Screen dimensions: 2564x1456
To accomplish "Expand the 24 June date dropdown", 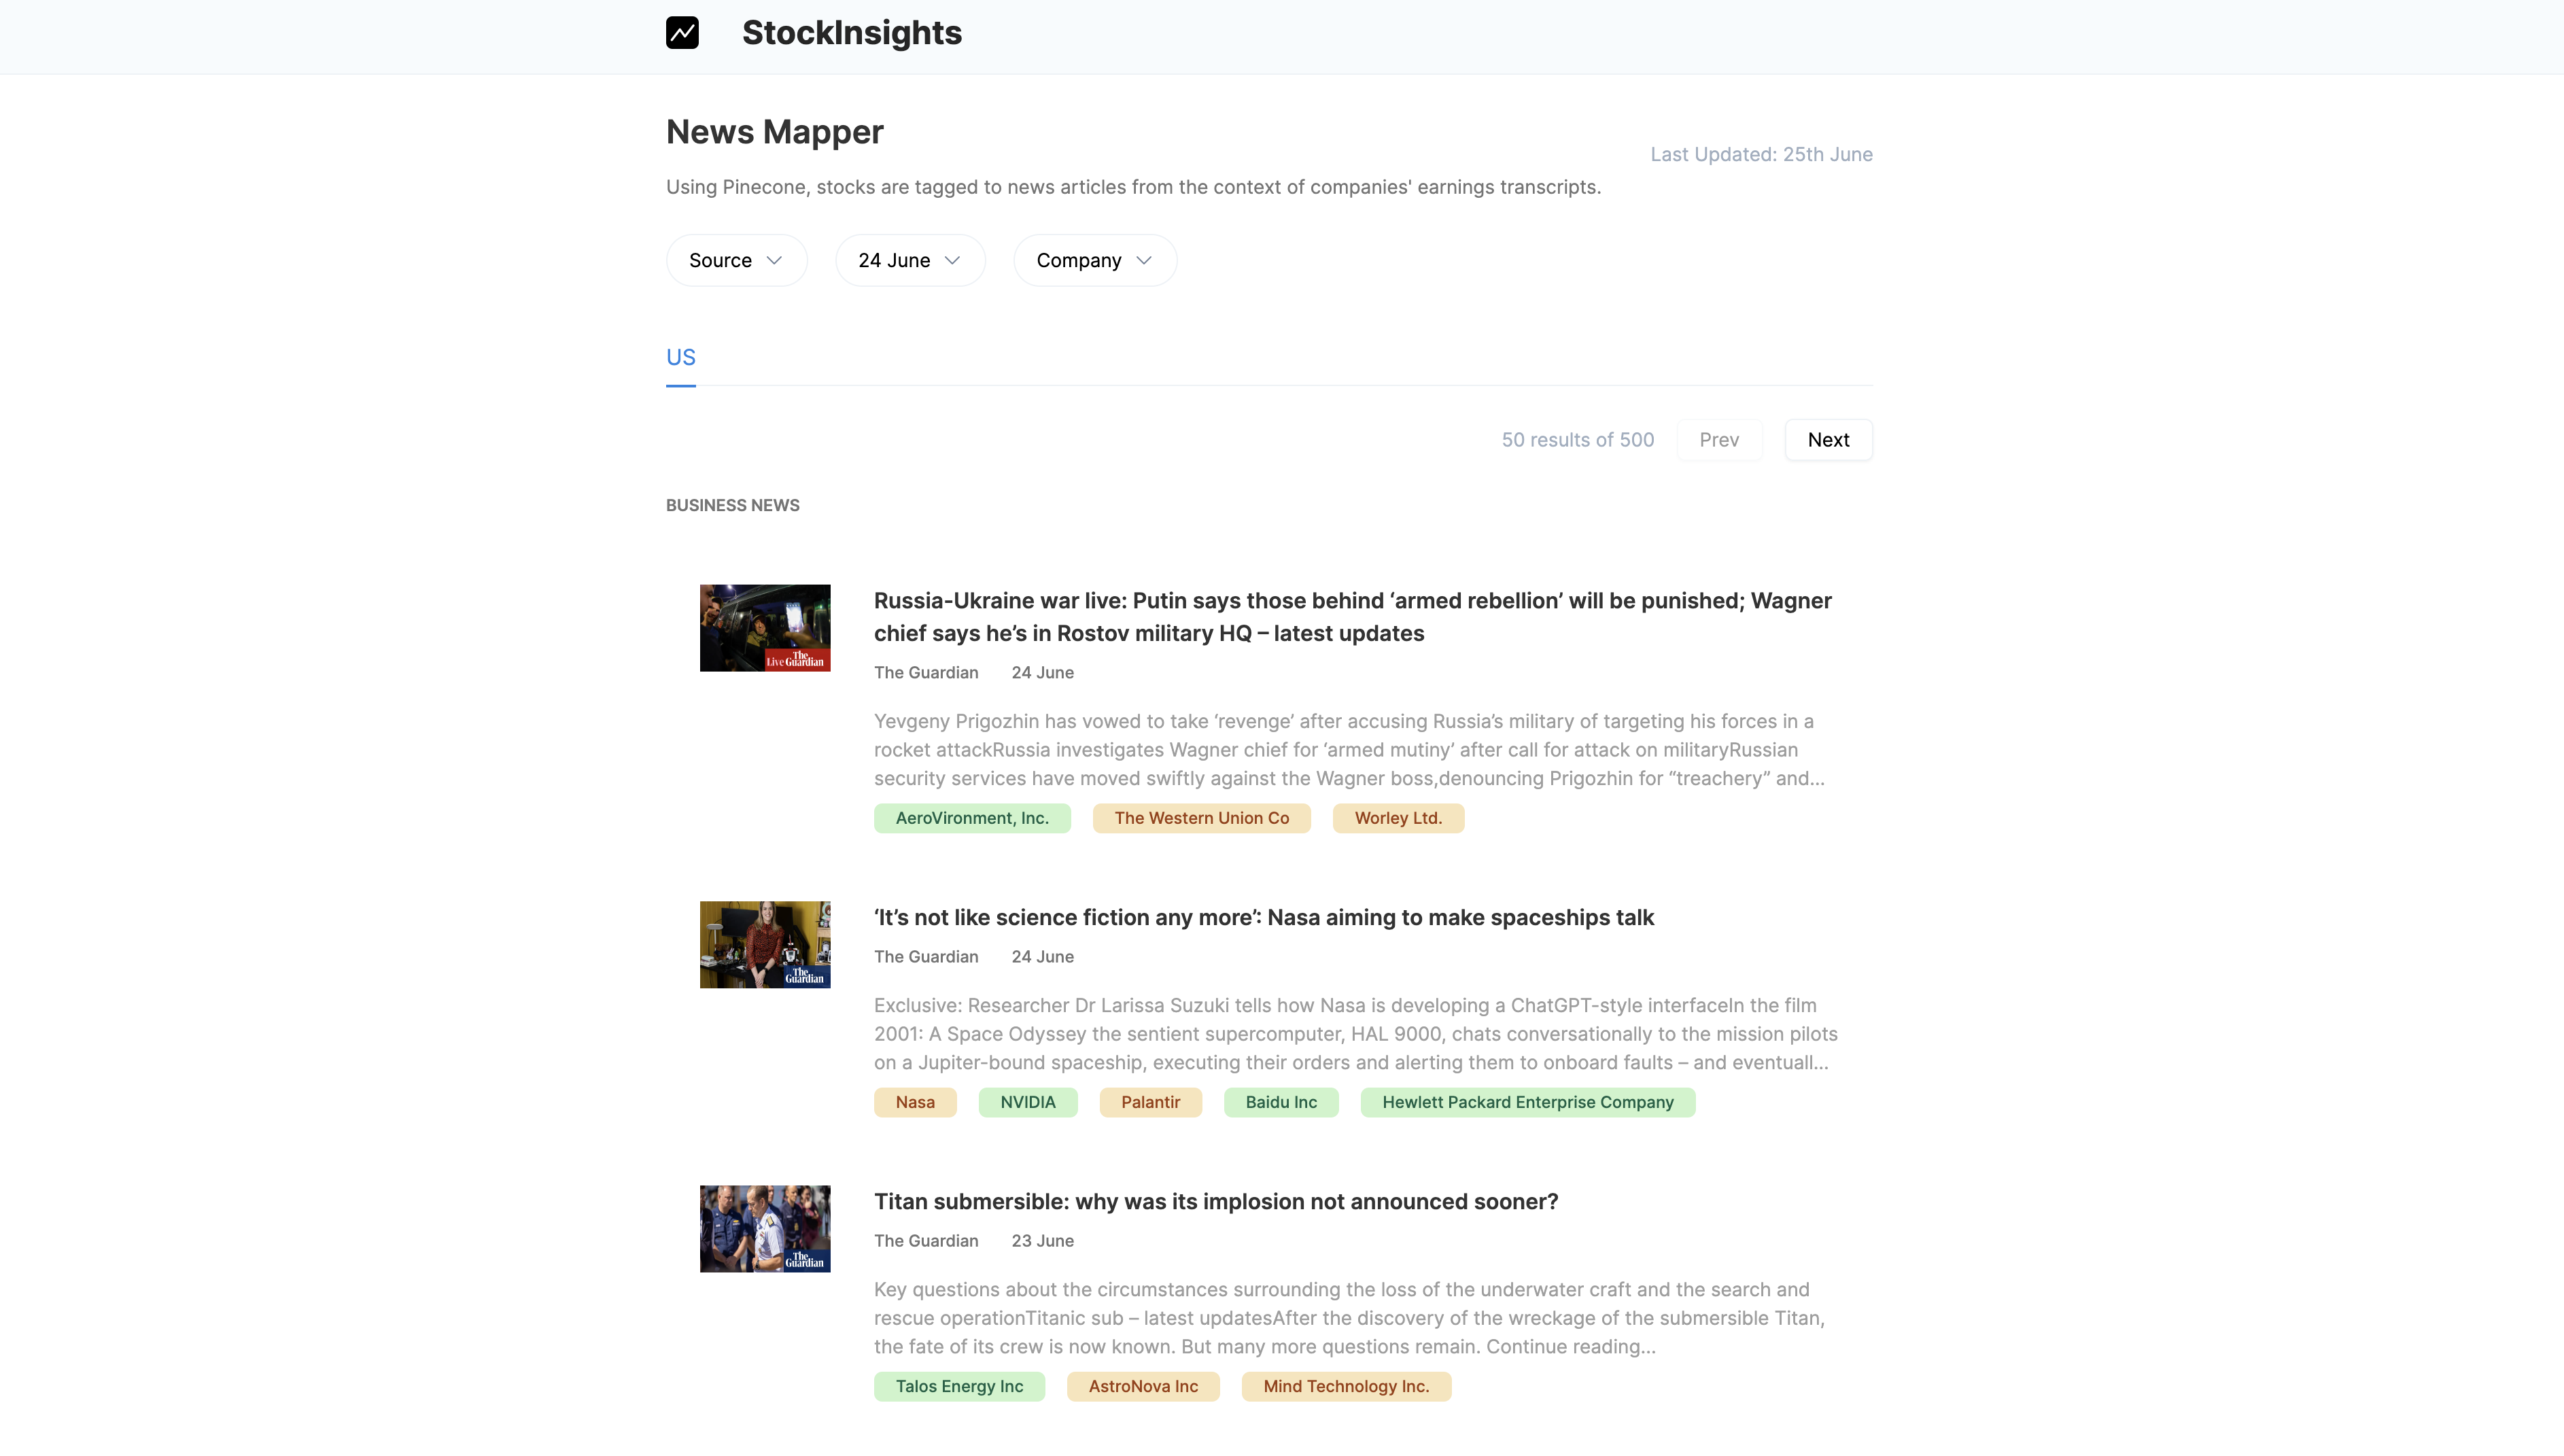I will tap(909, 260).
